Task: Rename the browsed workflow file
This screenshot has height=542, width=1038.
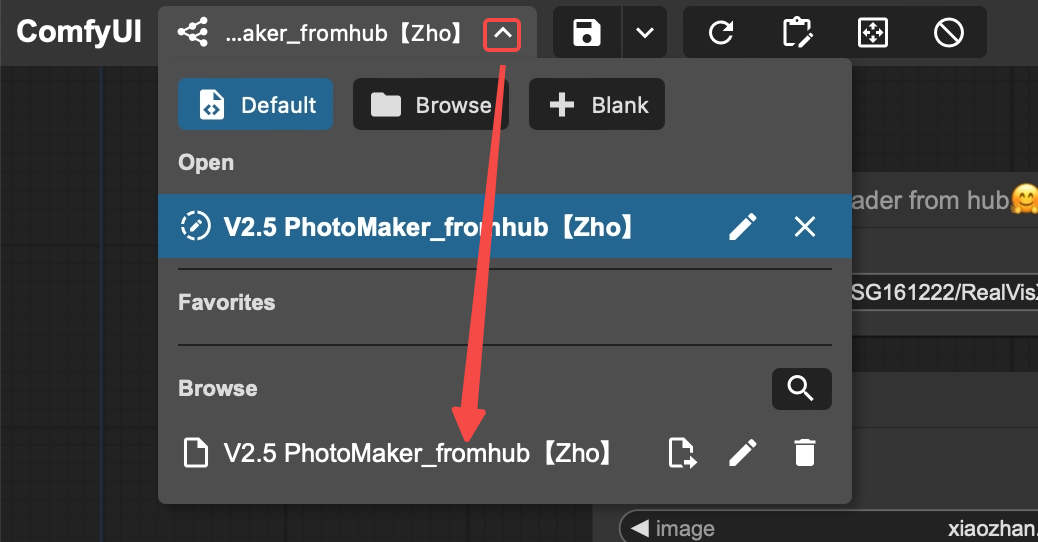Action: pyautogui.click(x=742, y=453)
